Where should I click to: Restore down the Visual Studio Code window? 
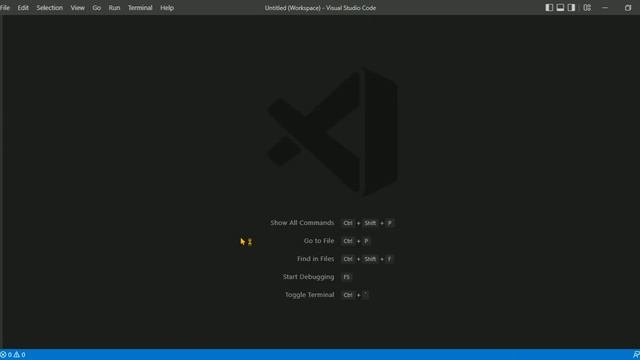(628, 8)
